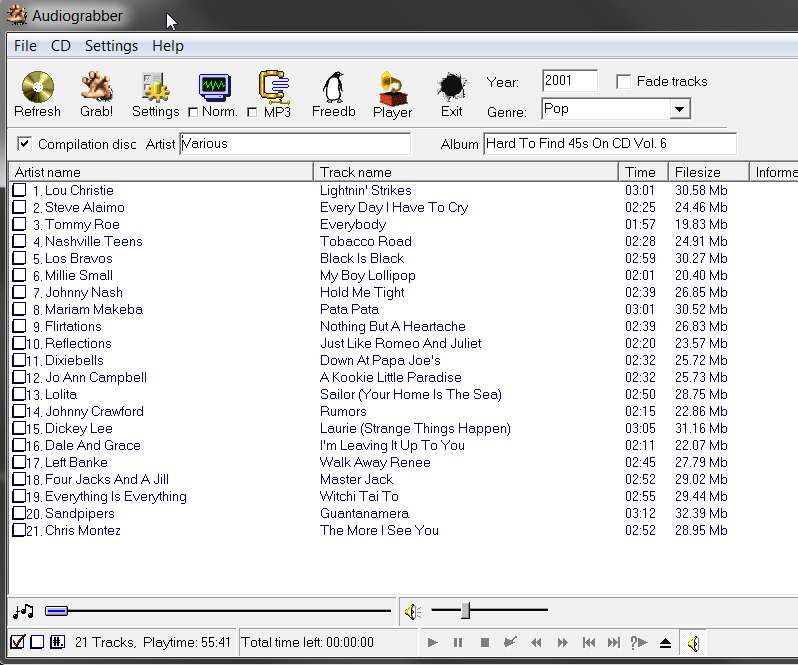
Task: Check the Chris Montez track checkbox
Action: (19, 530)
